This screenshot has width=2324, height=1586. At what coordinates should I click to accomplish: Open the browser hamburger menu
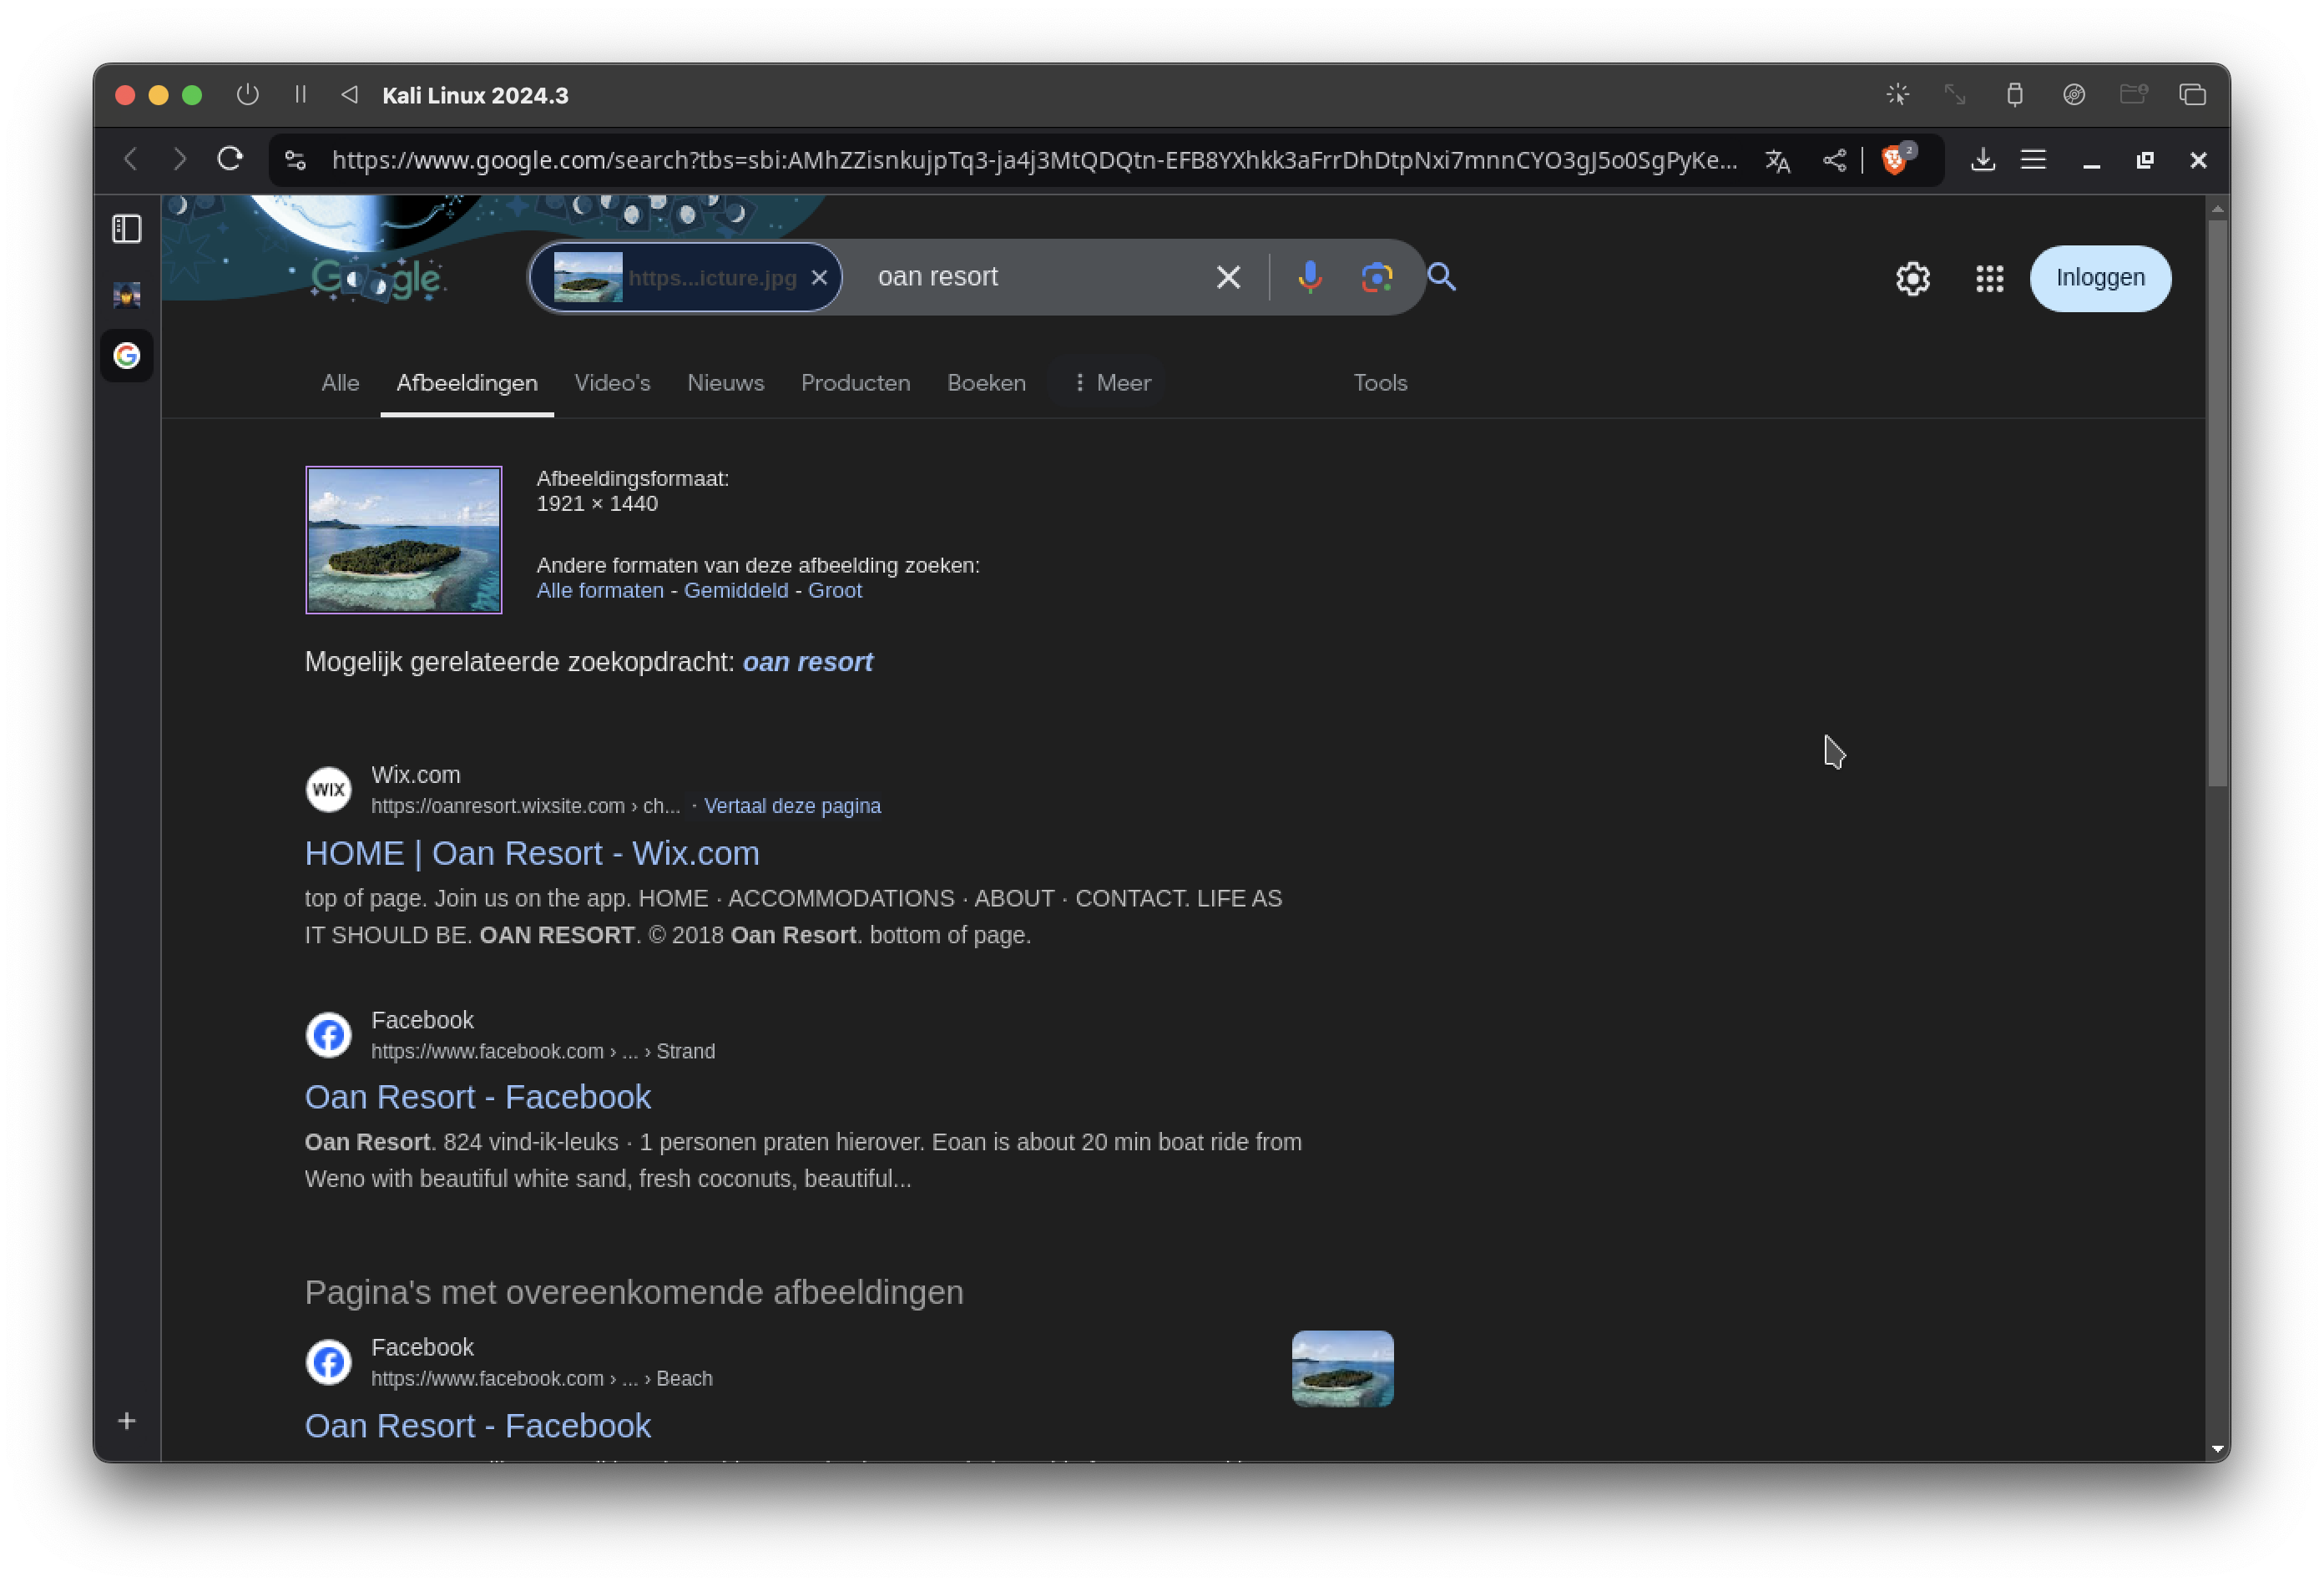tap(2033, 160)
